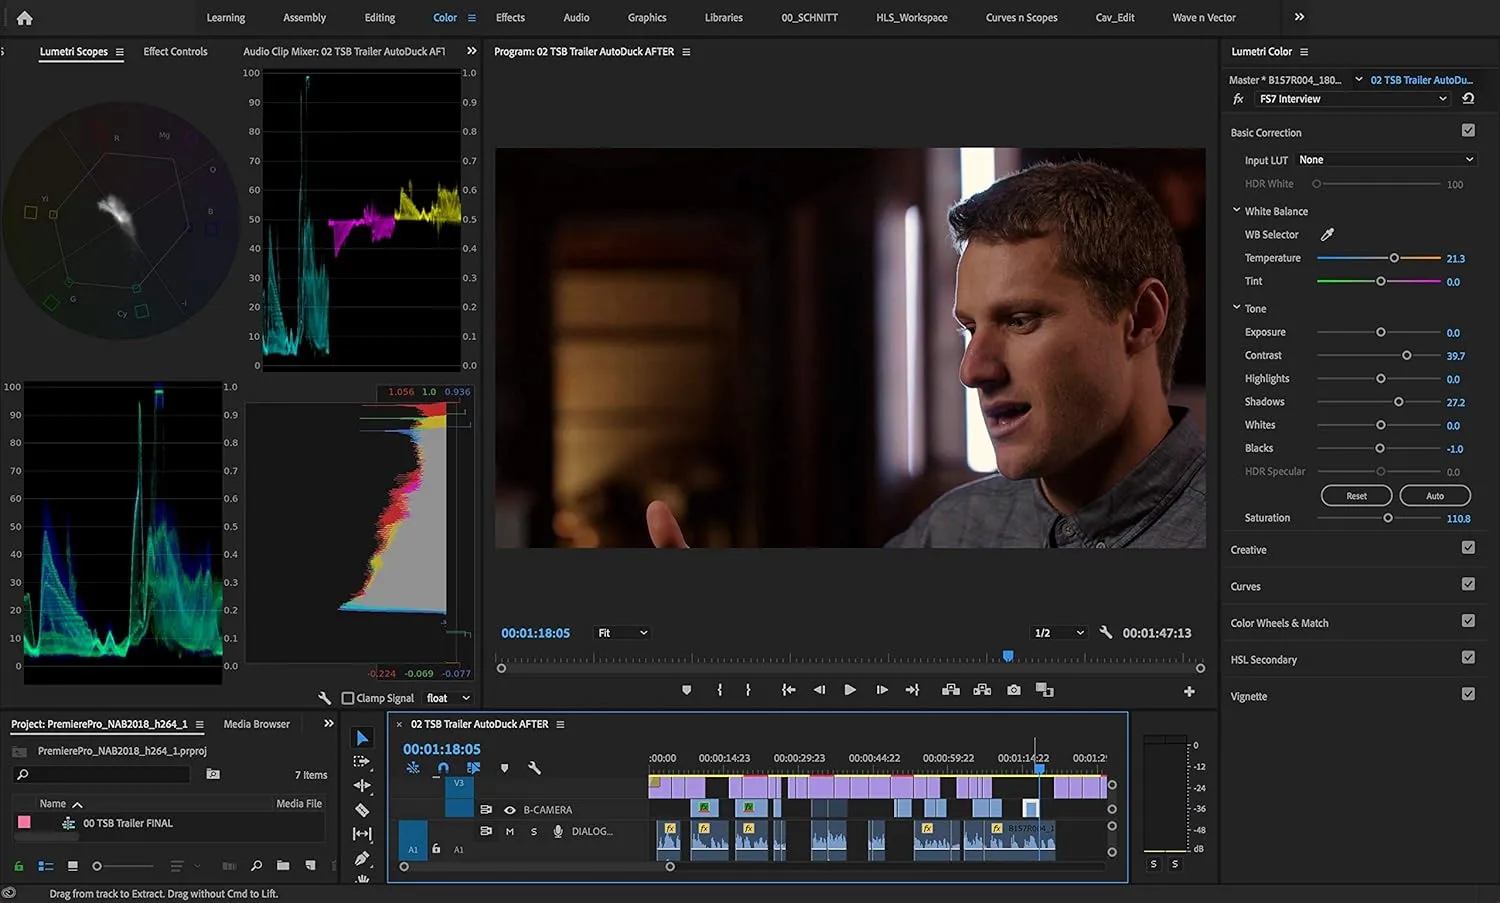Viewport: 1500px width, 903px height.
Task: Click the Auto correction button
Action: (x=1435, y=495)
